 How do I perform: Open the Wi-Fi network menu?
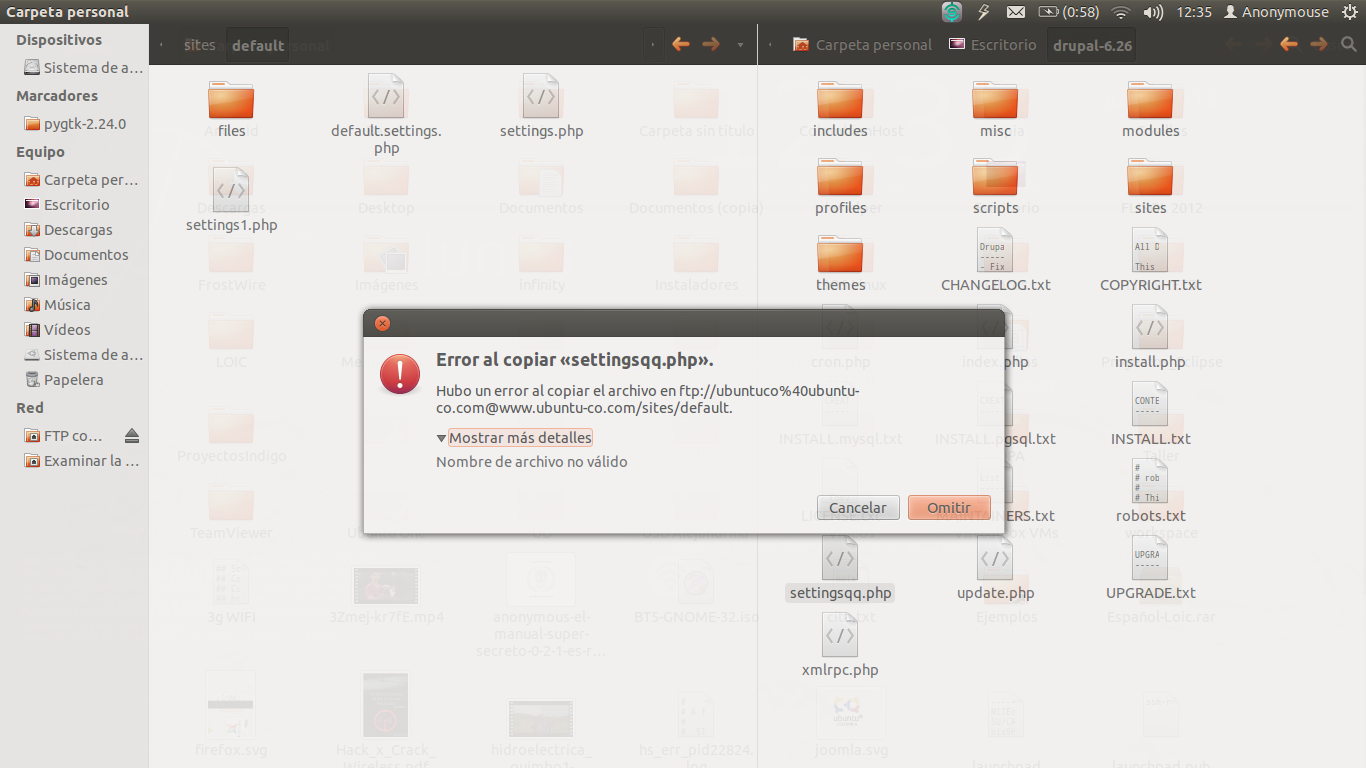click(1121, 12)
